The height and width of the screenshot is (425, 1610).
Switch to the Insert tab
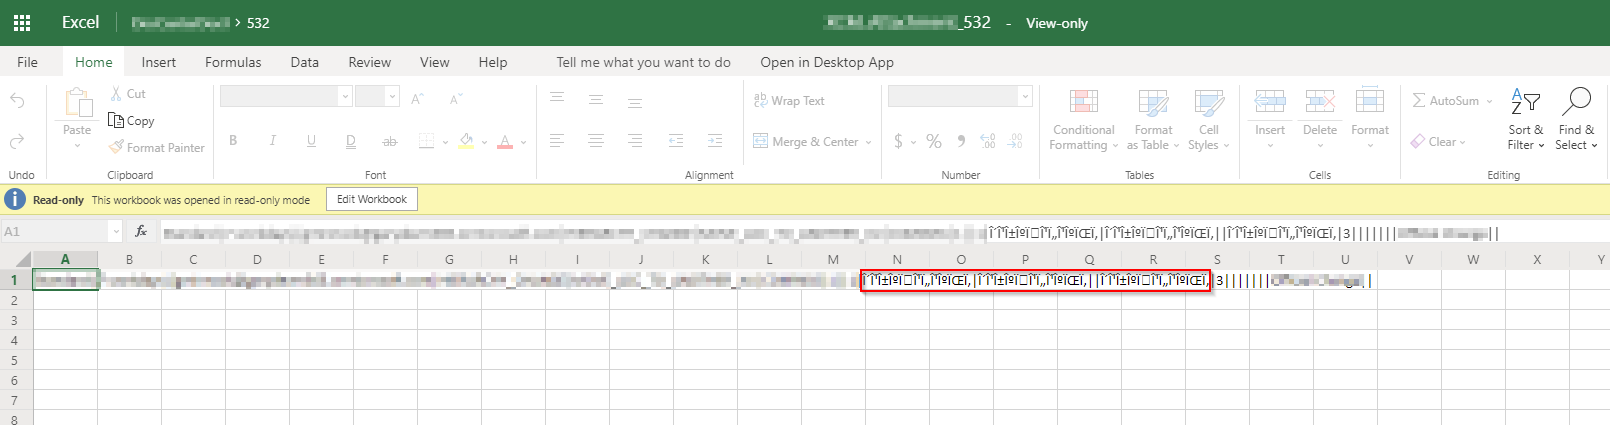pos(158,62)
